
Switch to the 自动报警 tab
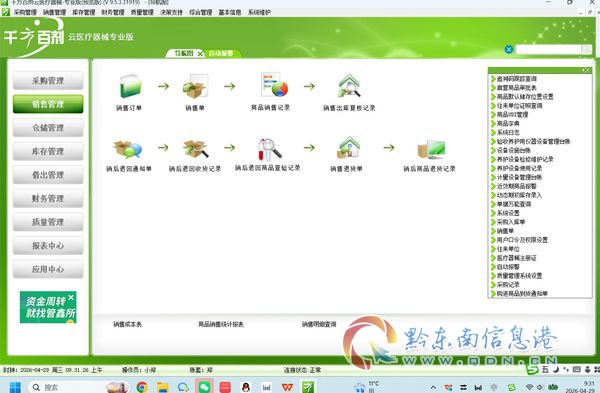click(x=221, y=53)
